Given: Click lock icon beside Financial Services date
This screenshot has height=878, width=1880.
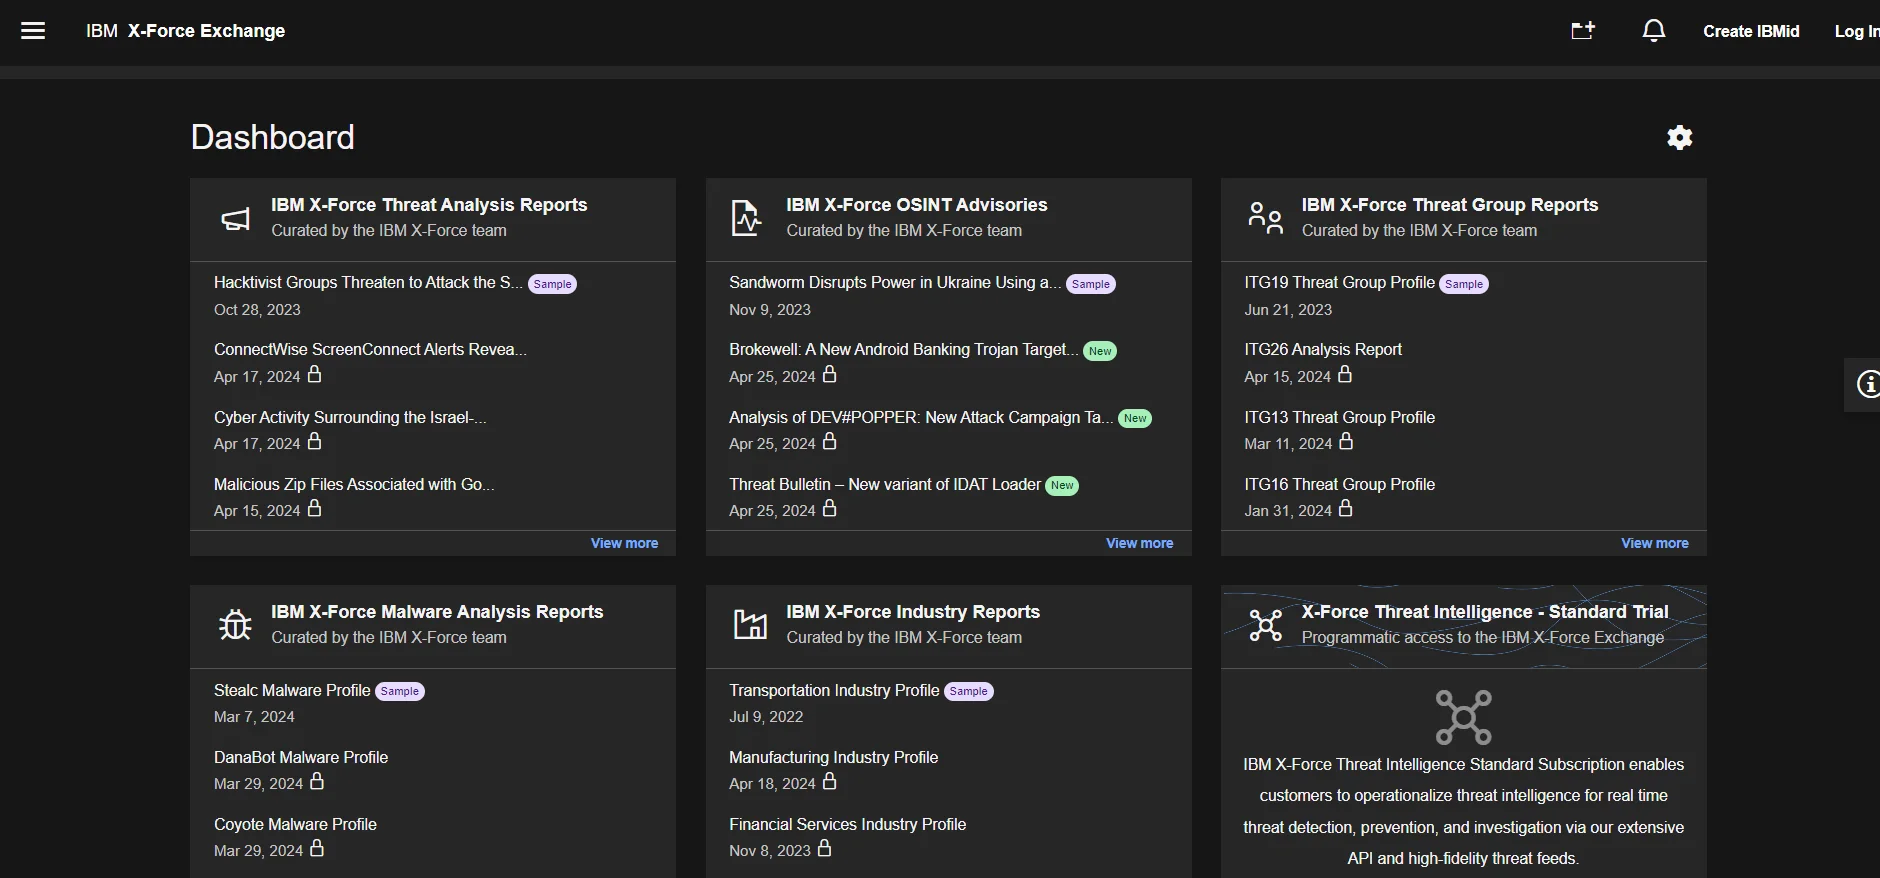Looking at the screenshot, I should pos(825,848).
